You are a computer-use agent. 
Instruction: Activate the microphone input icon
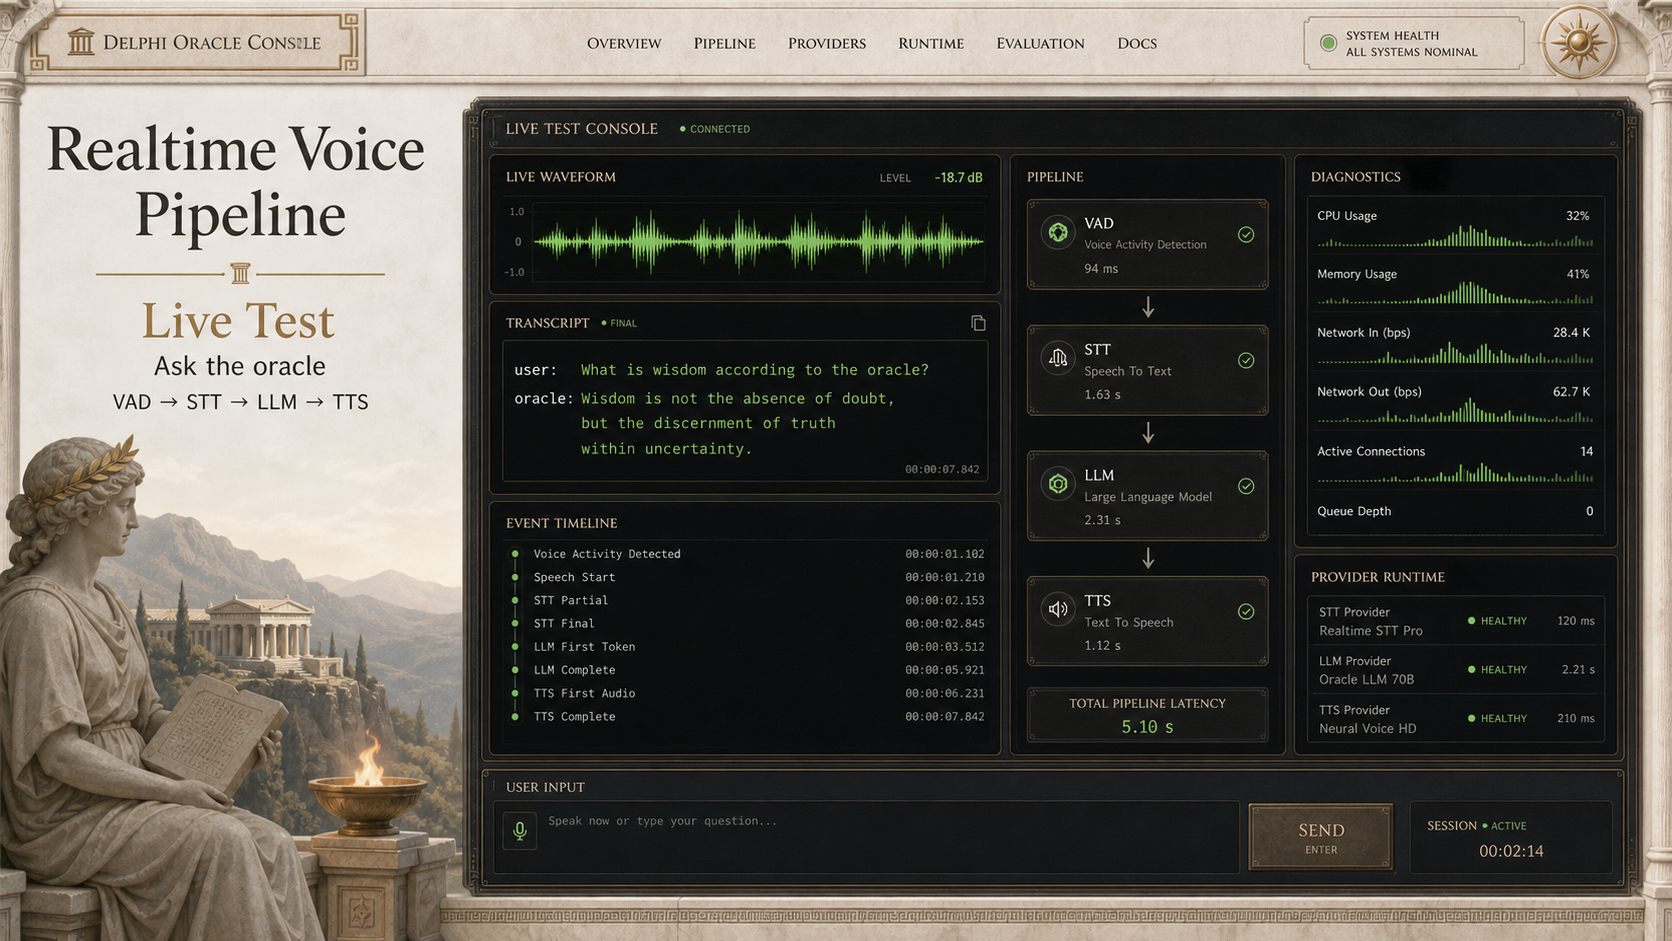(x=520, y=830)
